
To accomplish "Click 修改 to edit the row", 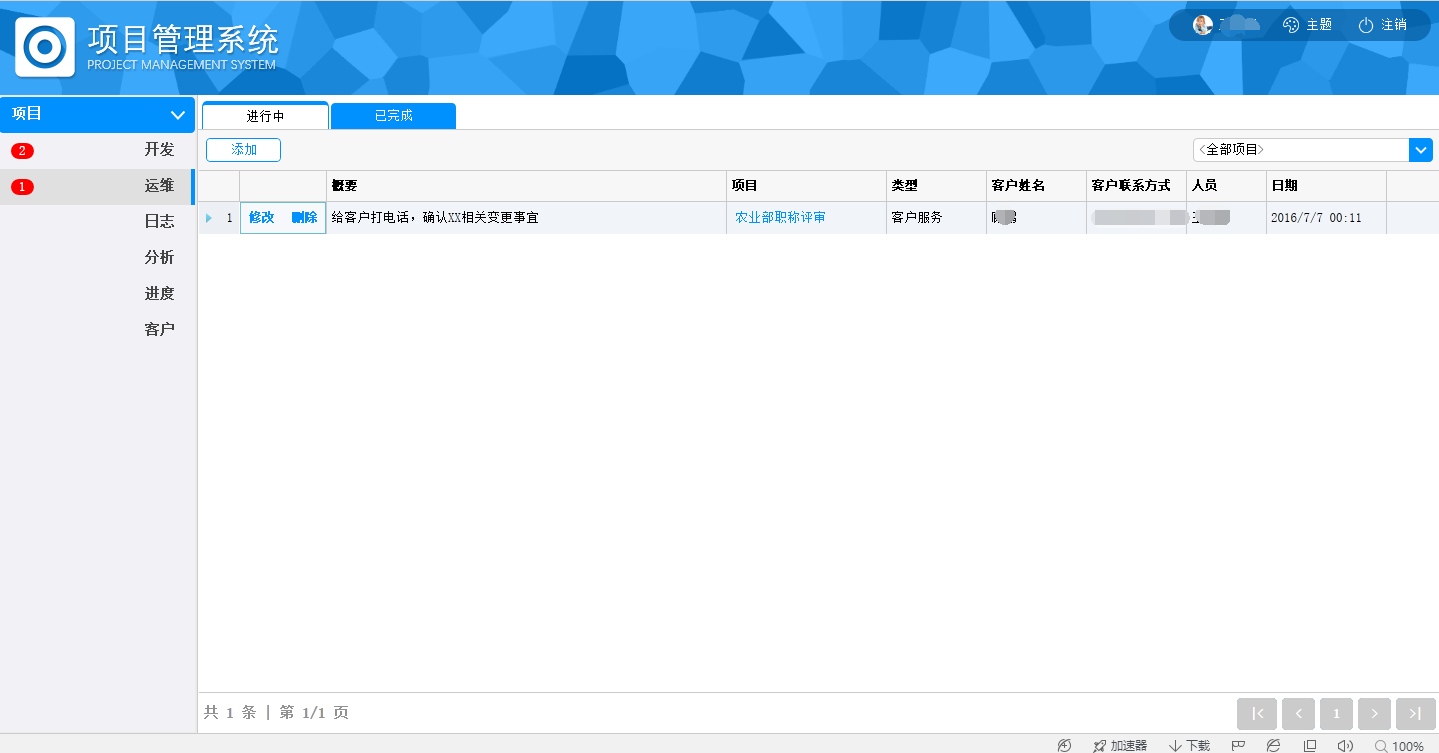I will pyautogui.click(x=261, y=217).
